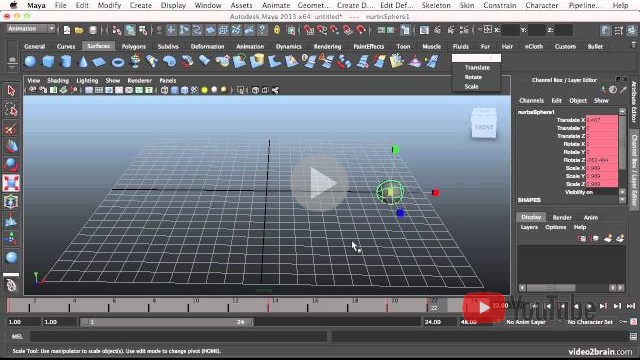Open the Shading panel menu
Screen dimensions: 640x360
[58, 80]
